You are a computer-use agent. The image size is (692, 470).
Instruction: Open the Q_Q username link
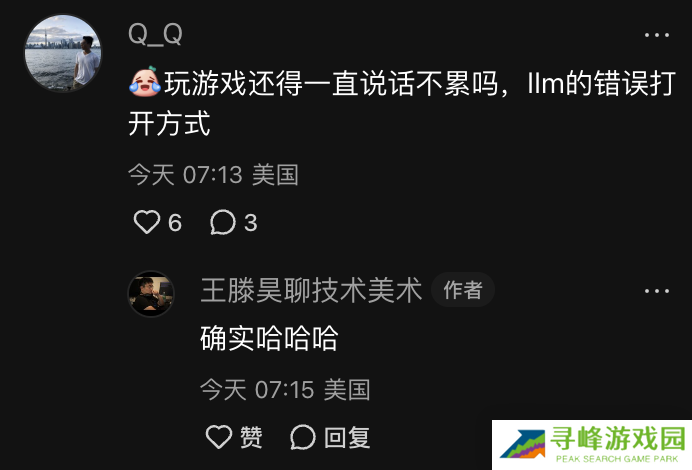click(x=155, y=34)
